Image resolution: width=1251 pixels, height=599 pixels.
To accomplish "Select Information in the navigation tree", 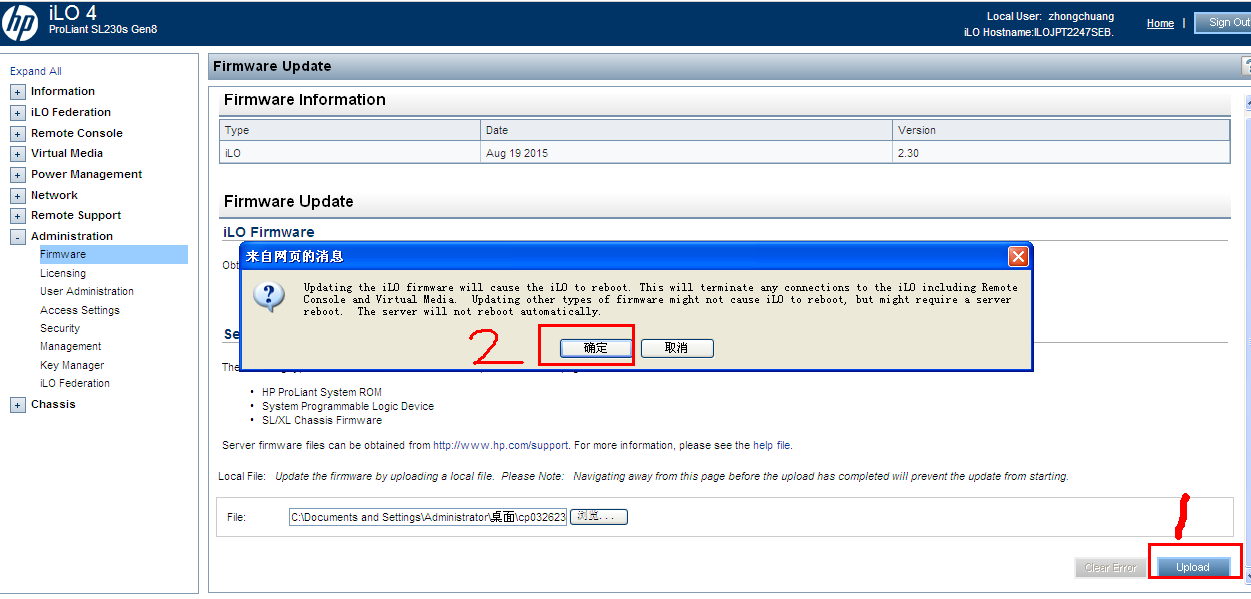I will point(63,91).
